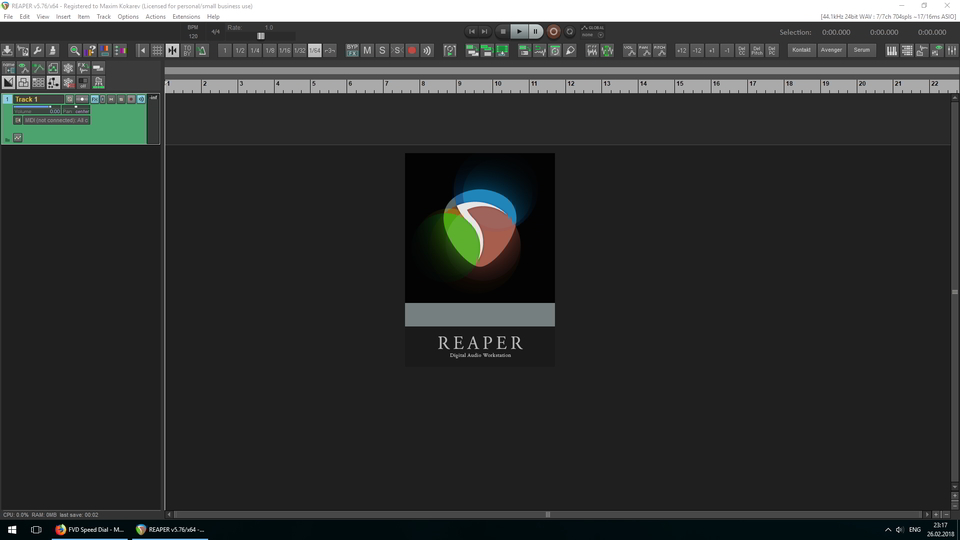Insert Avenger instrument button
This screenshot has width=960, height=540.
point(831,50)
